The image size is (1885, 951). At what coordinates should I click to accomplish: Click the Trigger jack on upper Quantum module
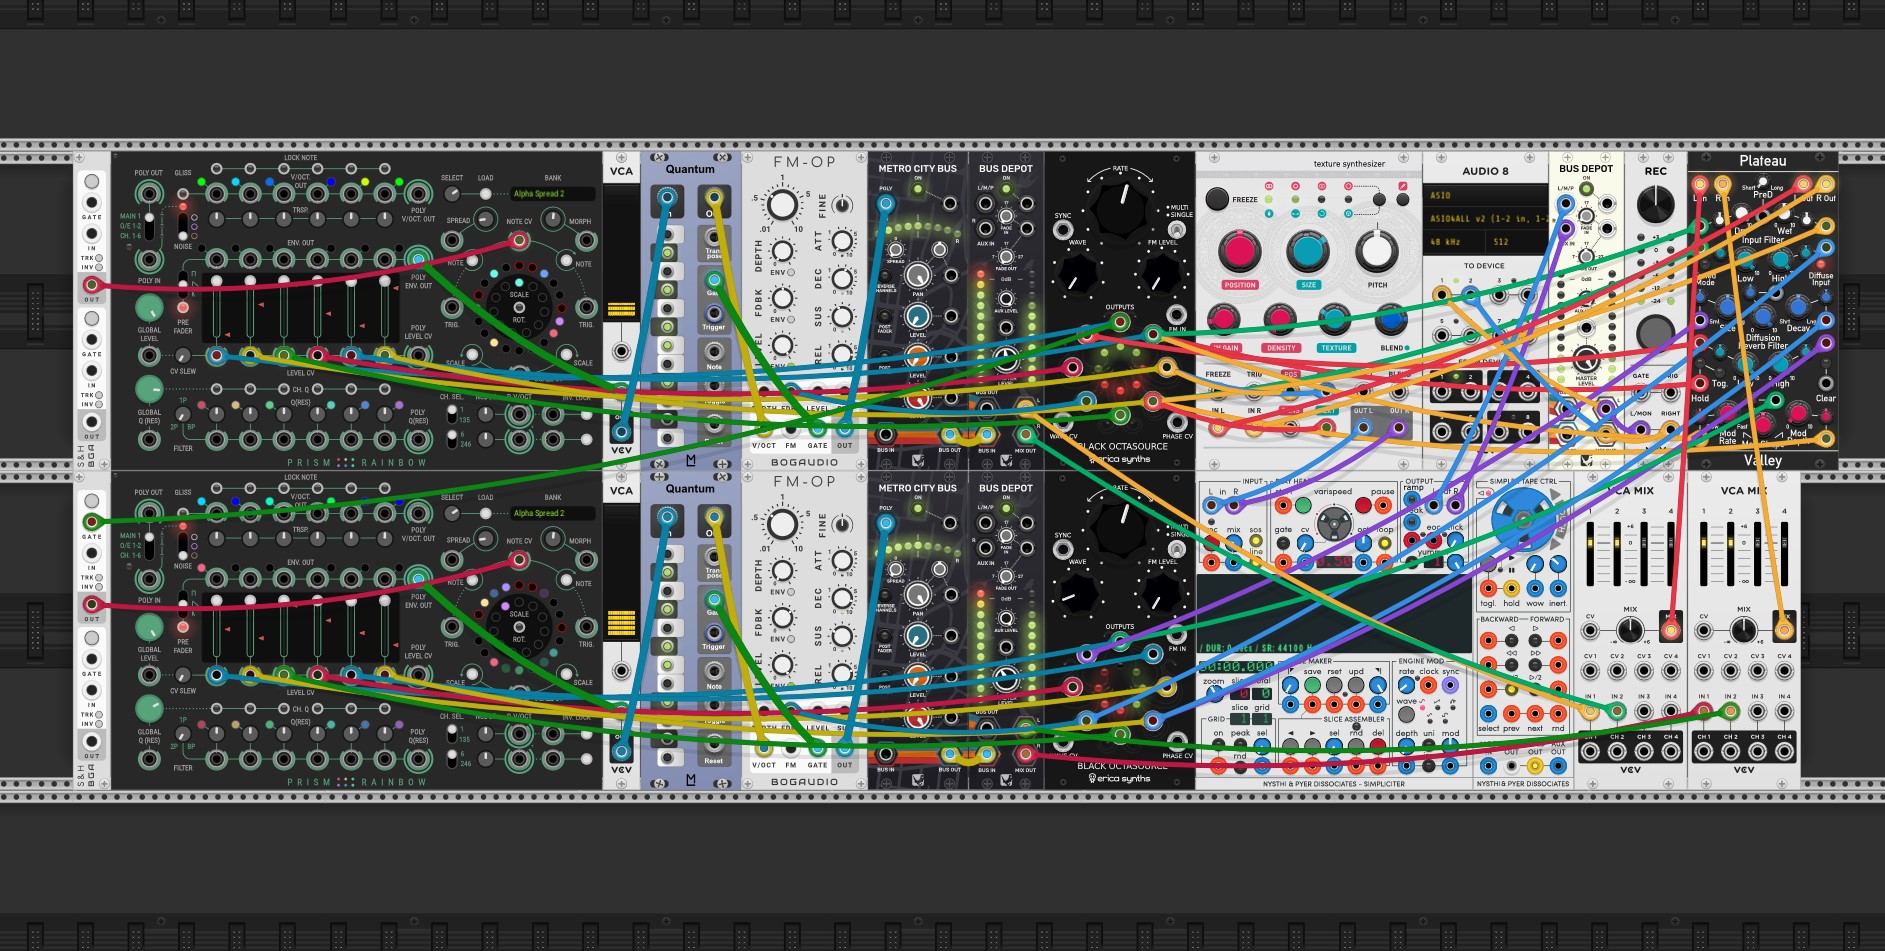[713, 313]
